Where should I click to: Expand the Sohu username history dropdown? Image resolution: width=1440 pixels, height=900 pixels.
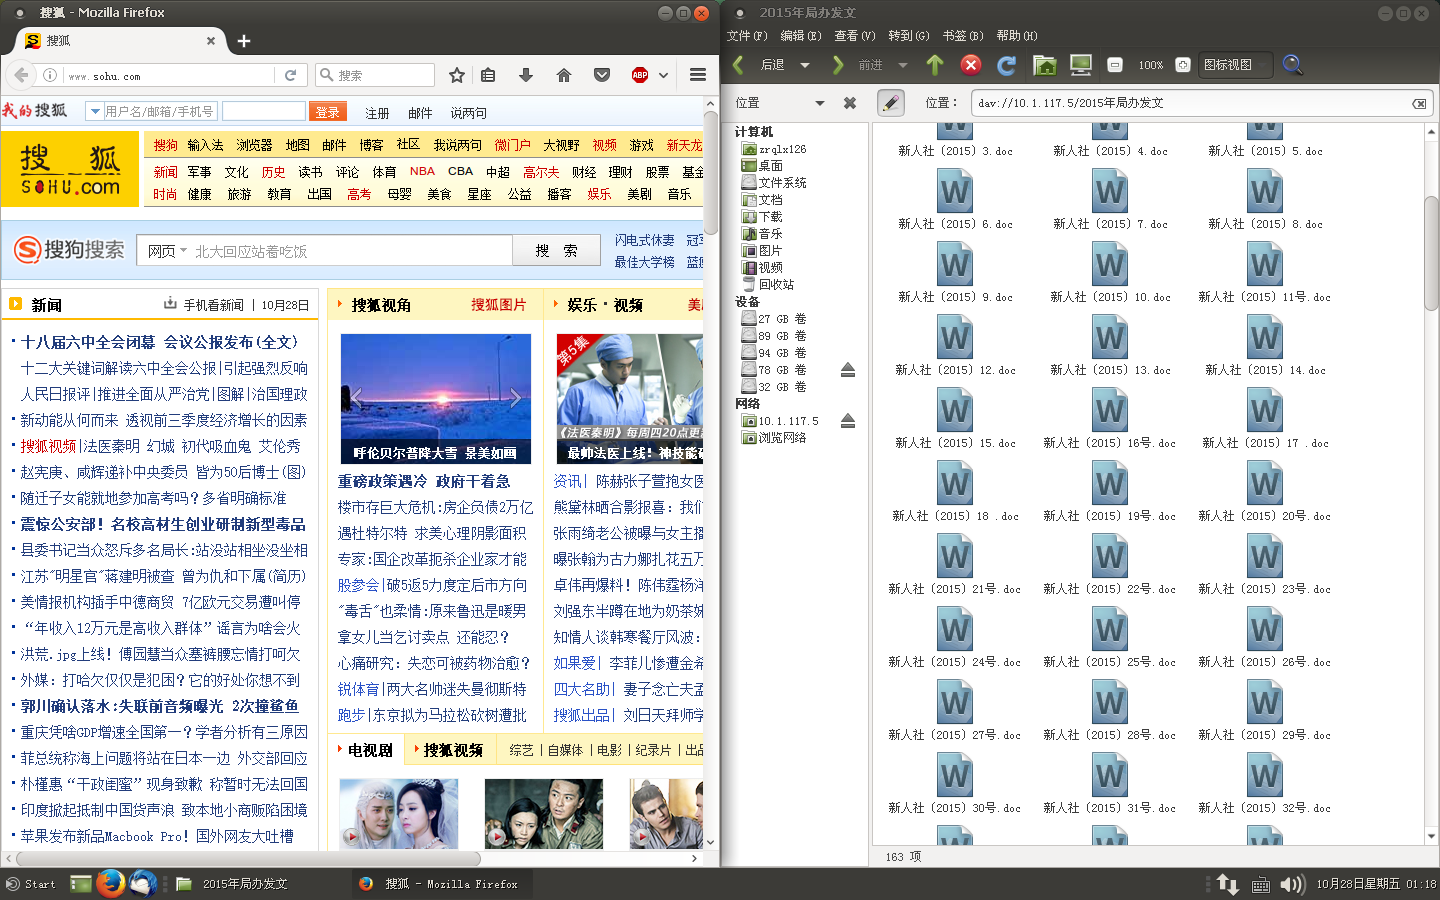point(95,111)
